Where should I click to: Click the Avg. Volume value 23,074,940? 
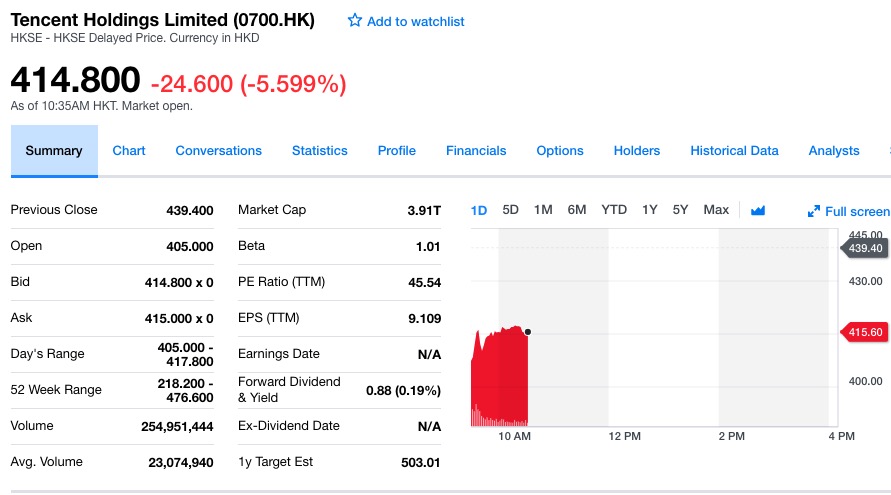coord(181,463)
